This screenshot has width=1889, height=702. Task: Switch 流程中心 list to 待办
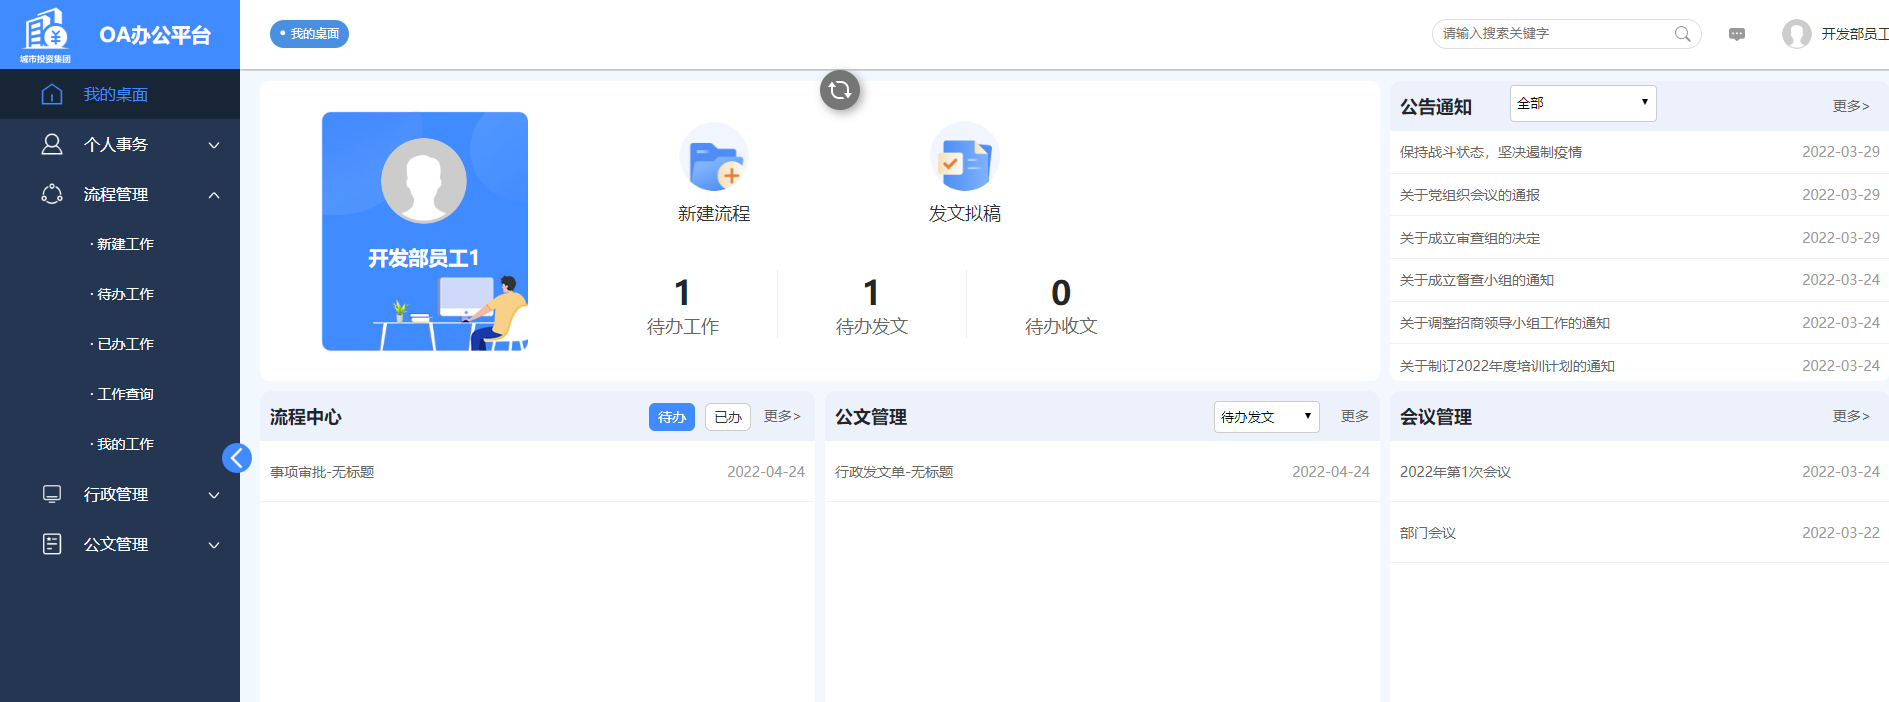(671, 417)
